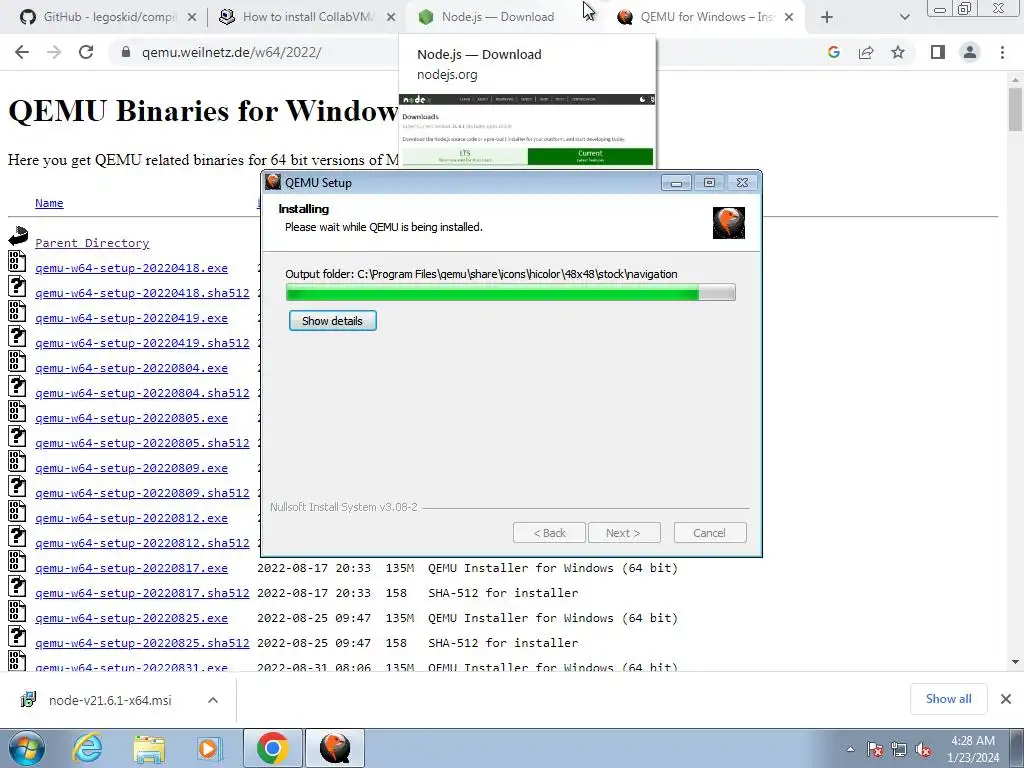The height and width of the screenshot is (768, 1024).
Task: Close the How to install CollabVM tab
Action: pos(391,17)
